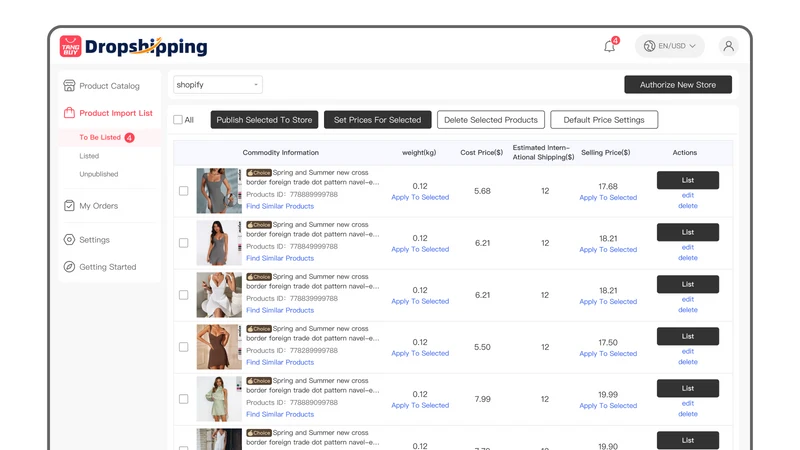Delete product 778889099788
800x450 pixels.
point(688,414)
